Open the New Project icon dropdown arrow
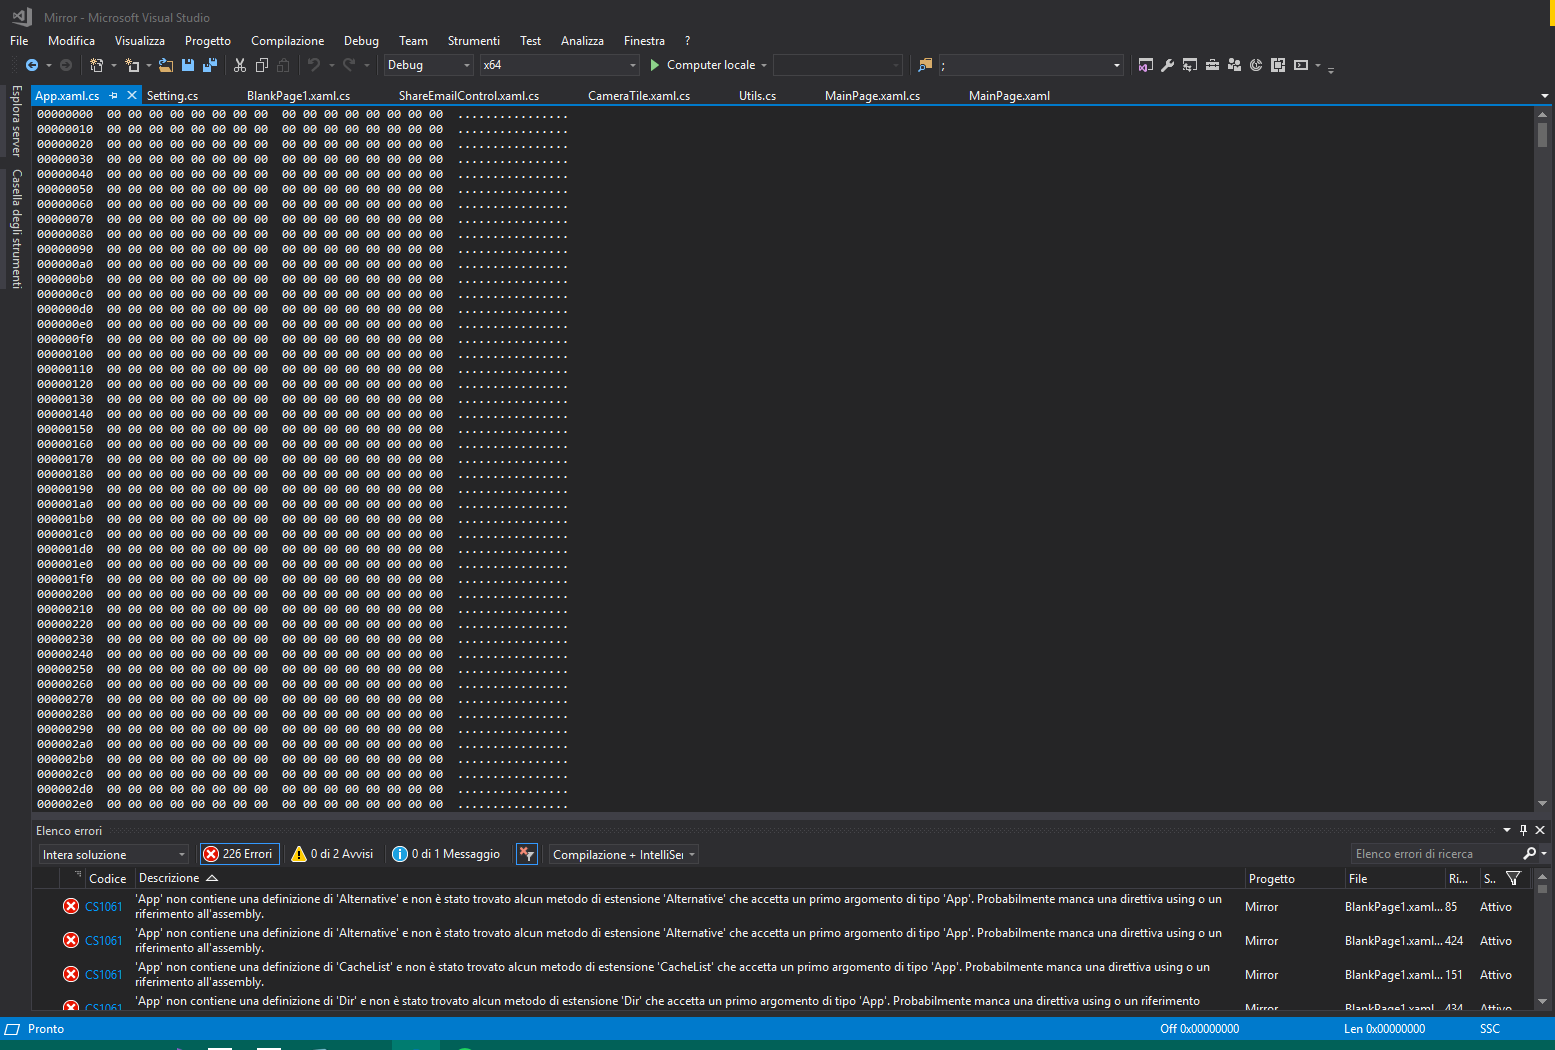 point(113,65)
